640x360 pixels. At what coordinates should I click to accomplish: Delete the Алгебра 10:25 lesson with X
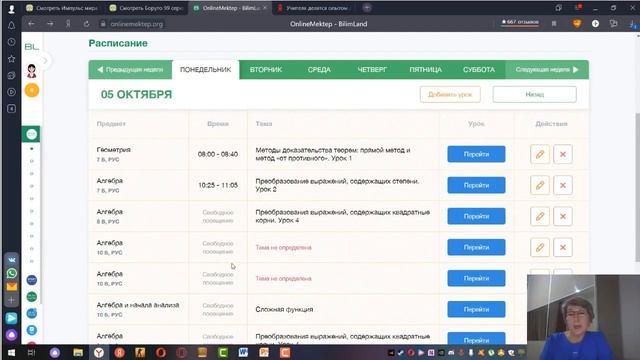click(563, 185)
